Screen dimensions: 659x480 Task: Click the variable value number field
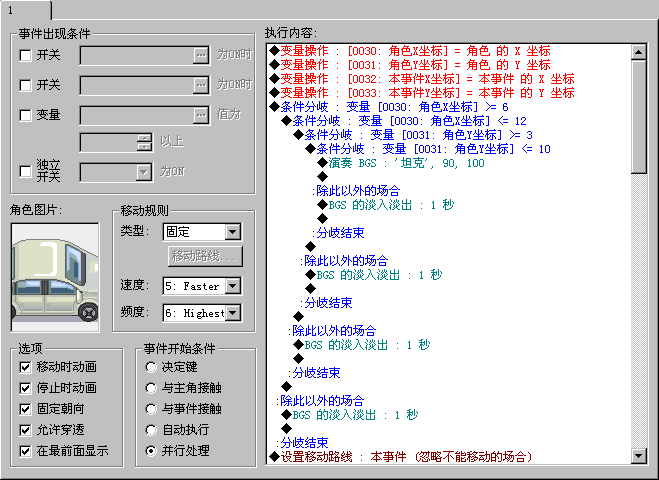(109, 142)
